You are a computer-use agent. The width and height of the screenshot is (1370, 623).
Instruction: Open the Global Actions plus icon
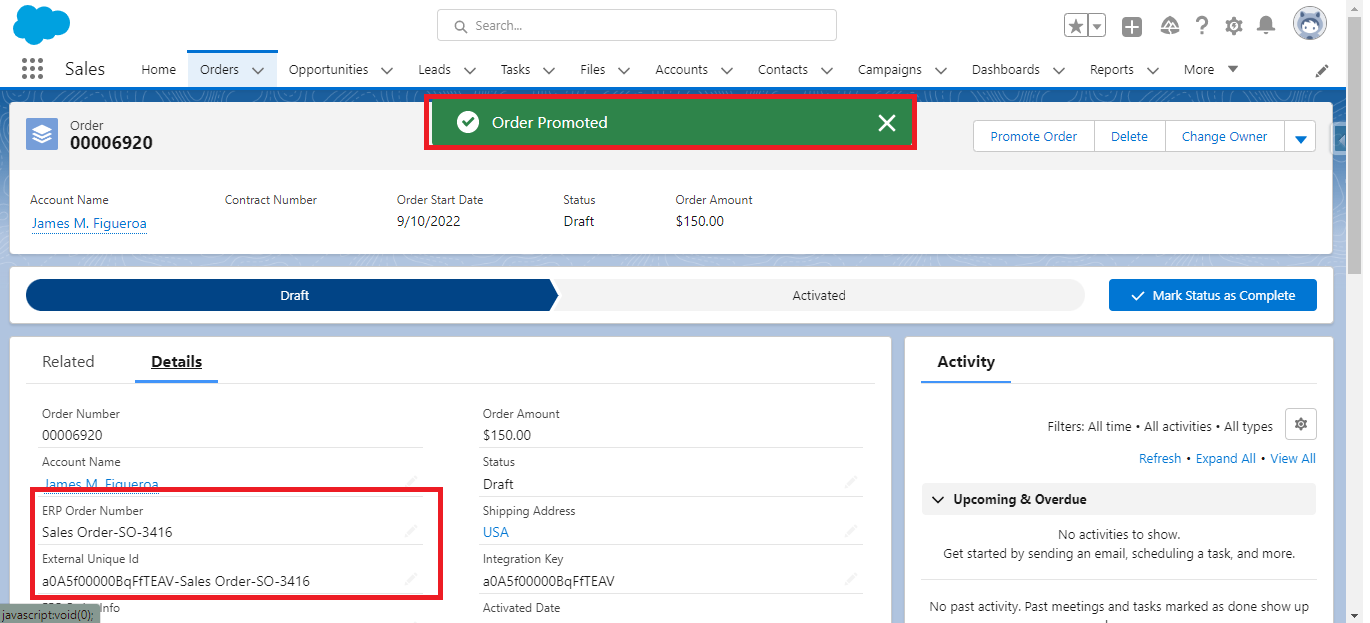click(x=1132, y=27)
